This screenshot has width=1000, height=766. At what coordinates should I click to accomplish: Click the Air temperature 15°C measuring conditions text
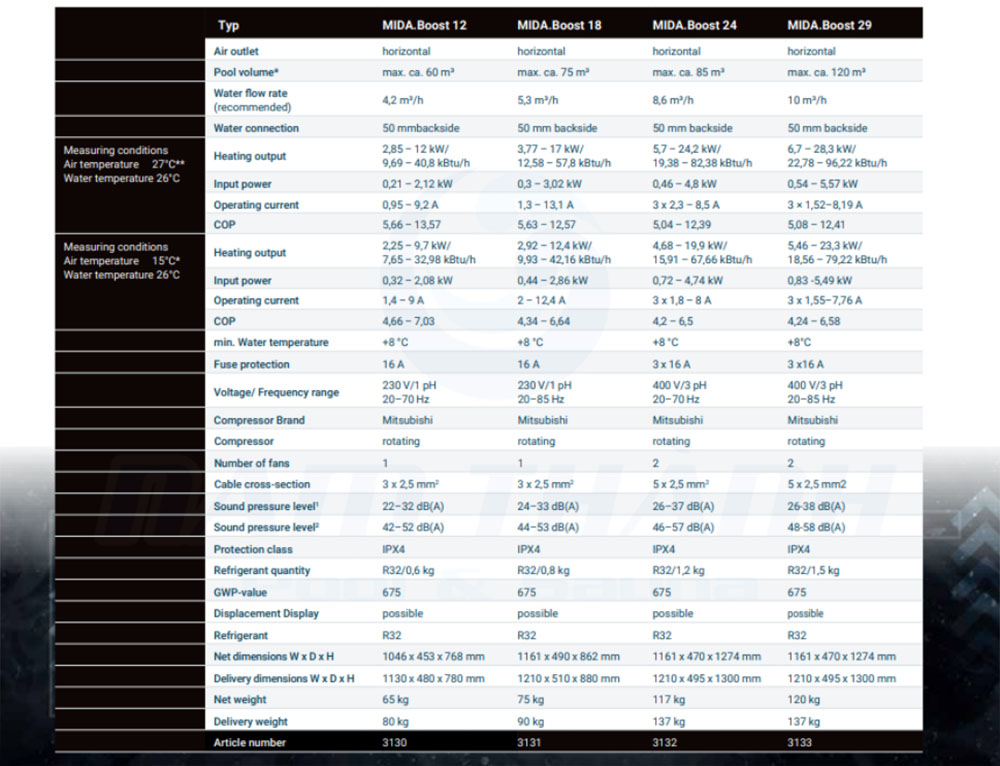121,261
